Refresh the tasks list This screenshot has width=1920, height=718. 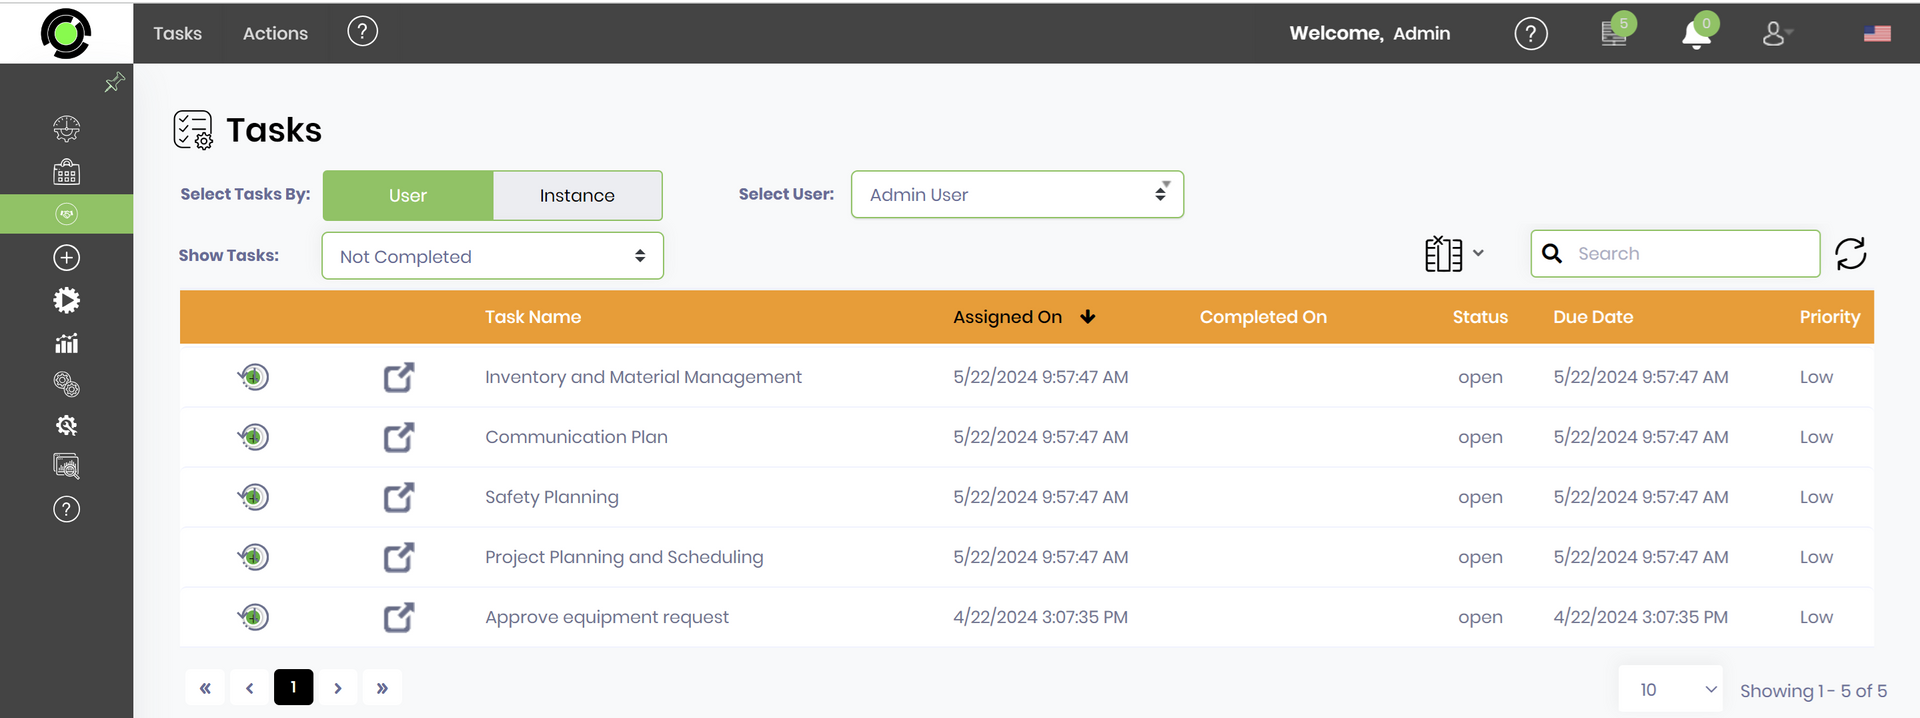[x=1850, y=254]
